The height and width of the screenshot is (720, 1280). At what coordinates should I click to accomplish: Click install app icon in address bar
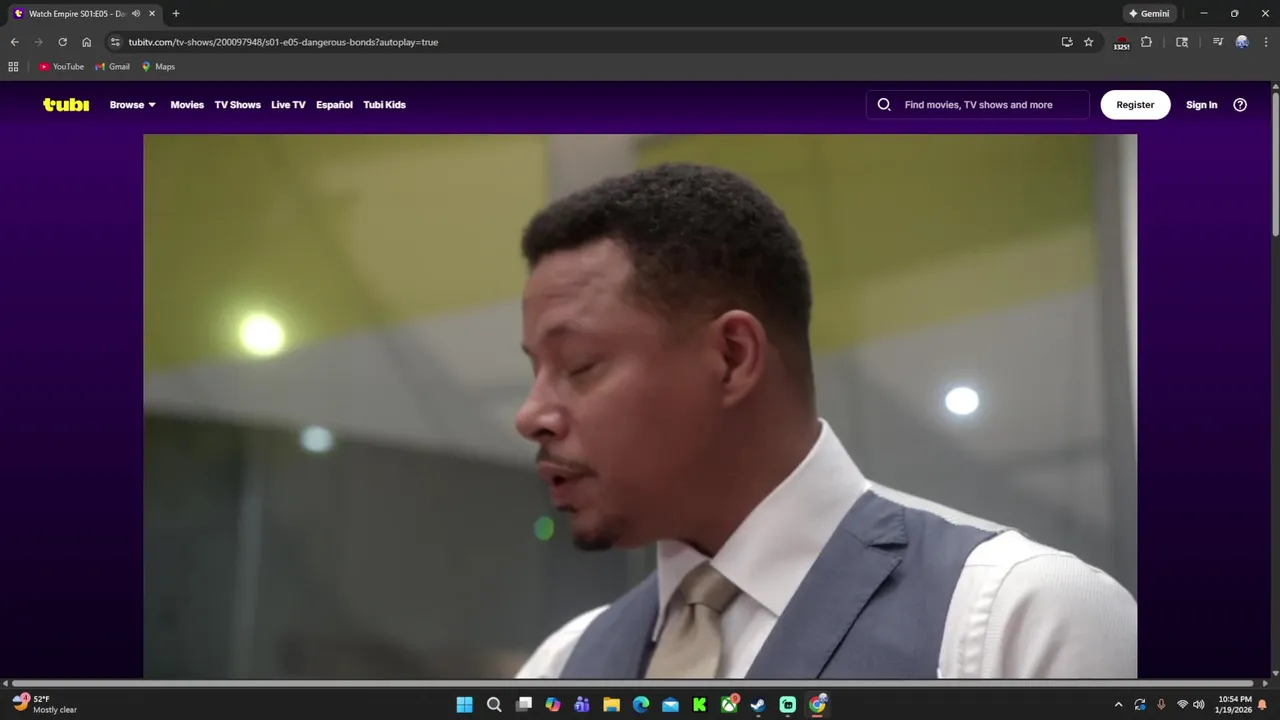coord(1067,42)
